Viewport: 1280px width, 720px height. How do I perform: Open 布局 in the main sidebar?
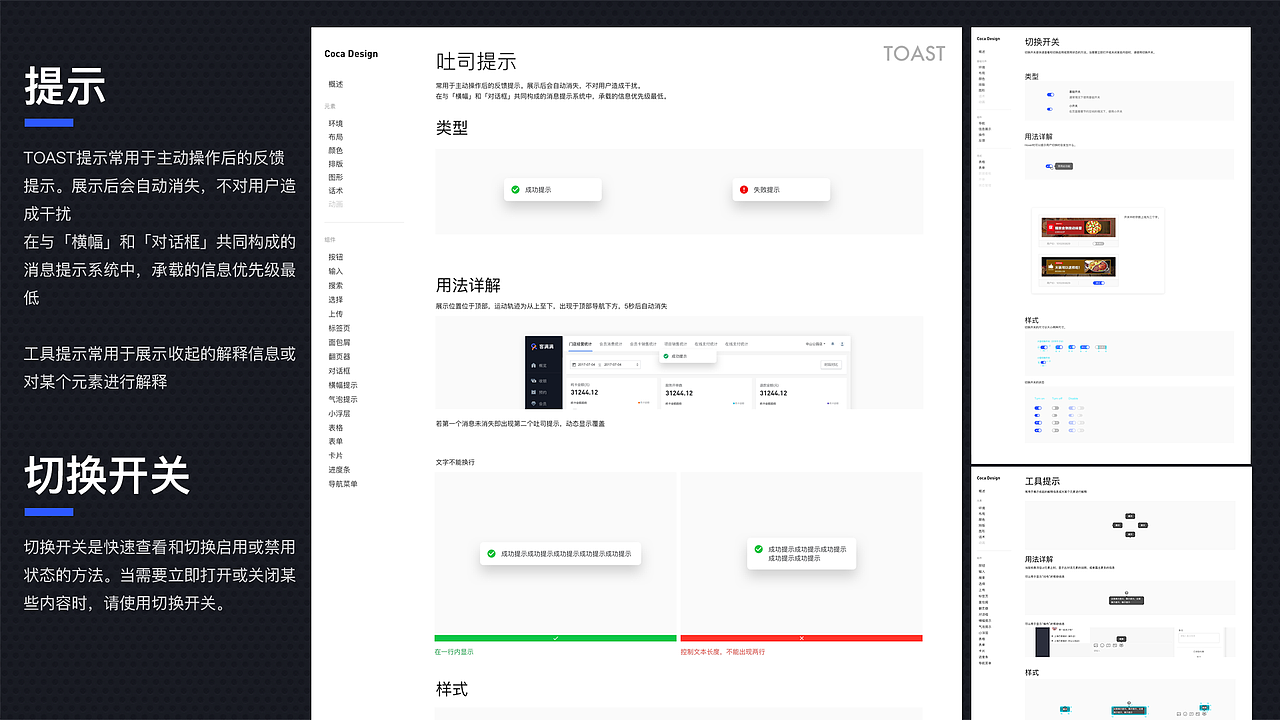click(335, 137)
